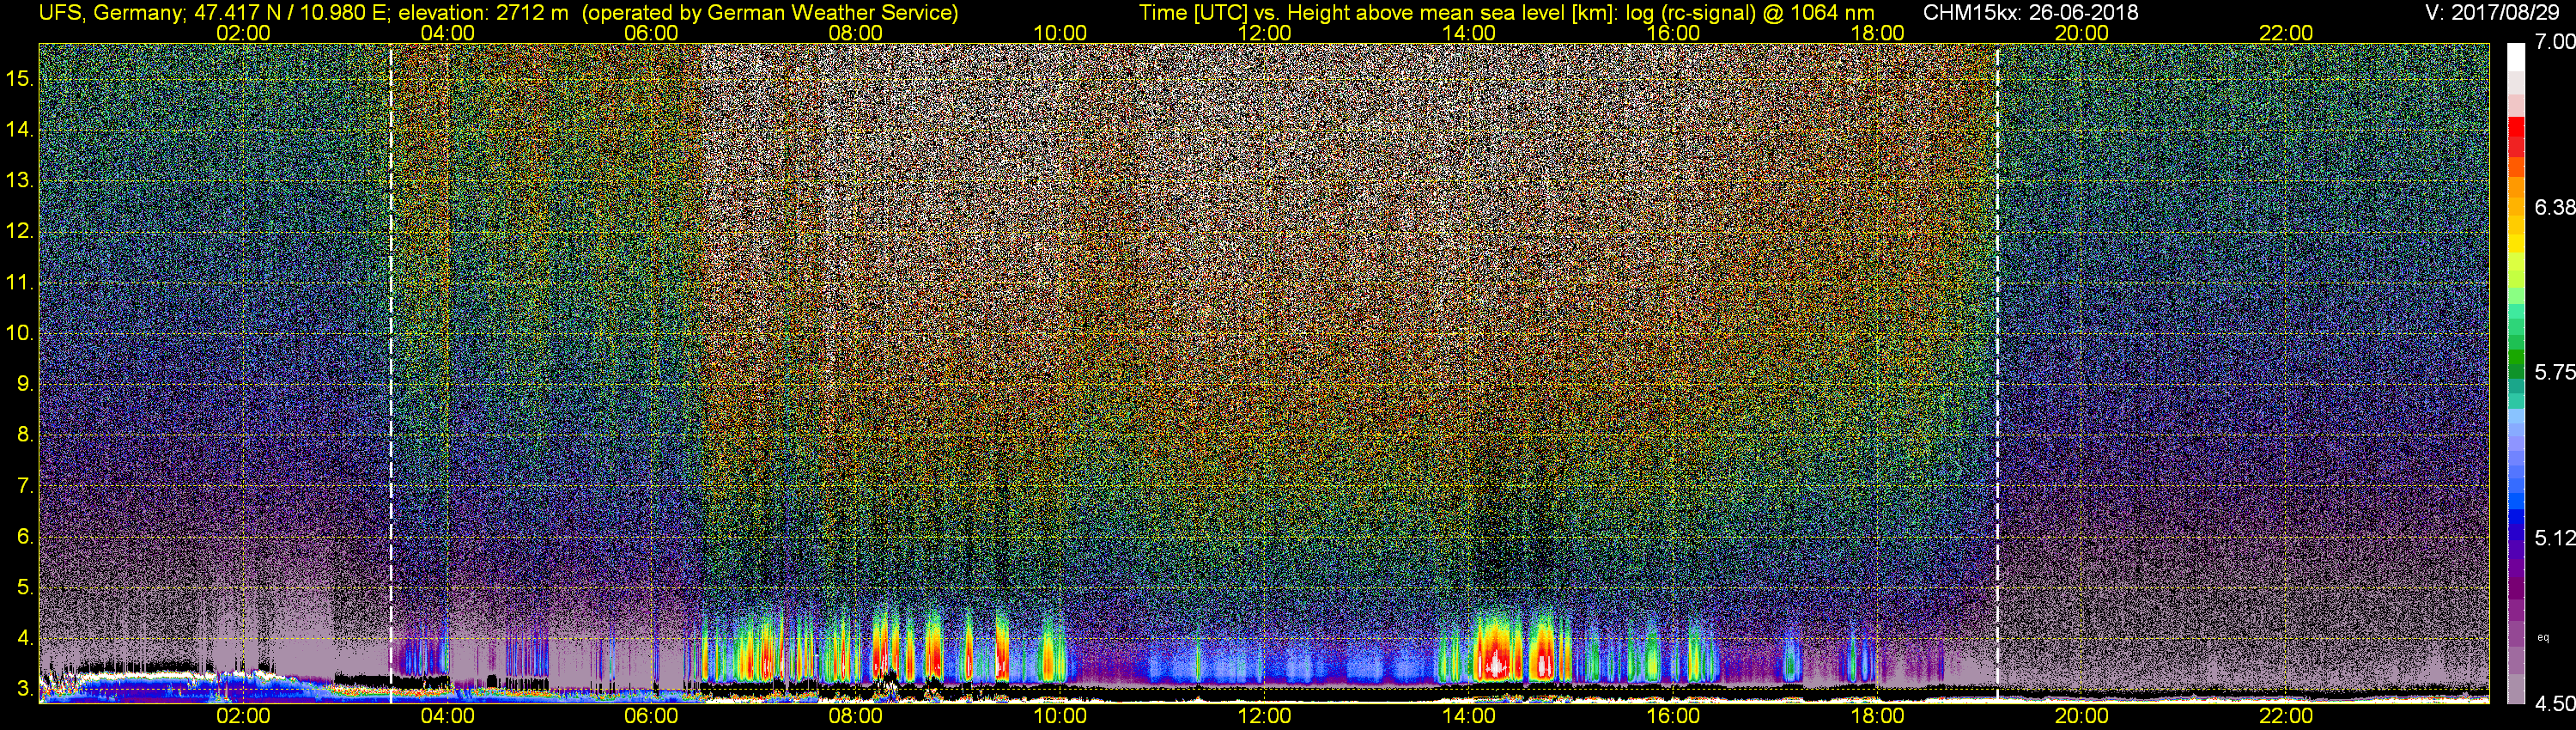Click the 5.75 value on the color scale
Viewport: 2576px width, 730px height.
click(x=2555, y=373)
